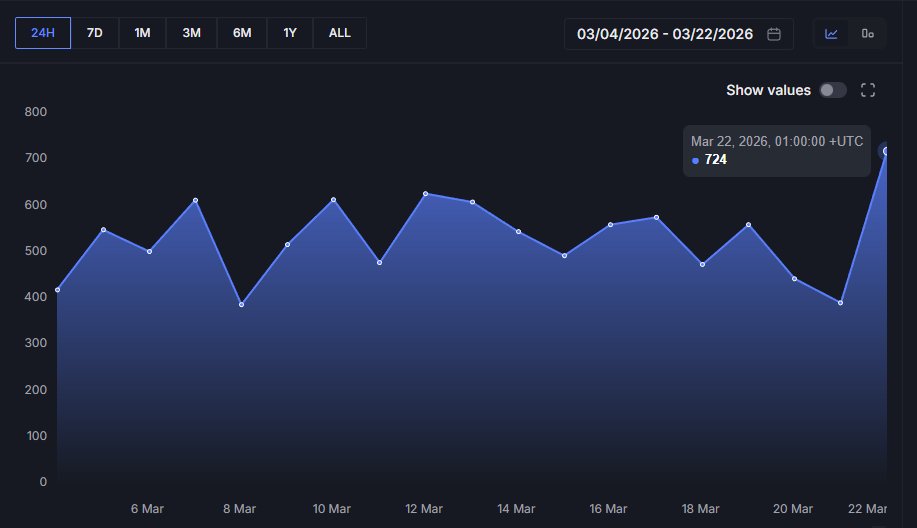Select the 24H time range tab
The width and height of the screenshot is (917, 528).
[43, 33]
